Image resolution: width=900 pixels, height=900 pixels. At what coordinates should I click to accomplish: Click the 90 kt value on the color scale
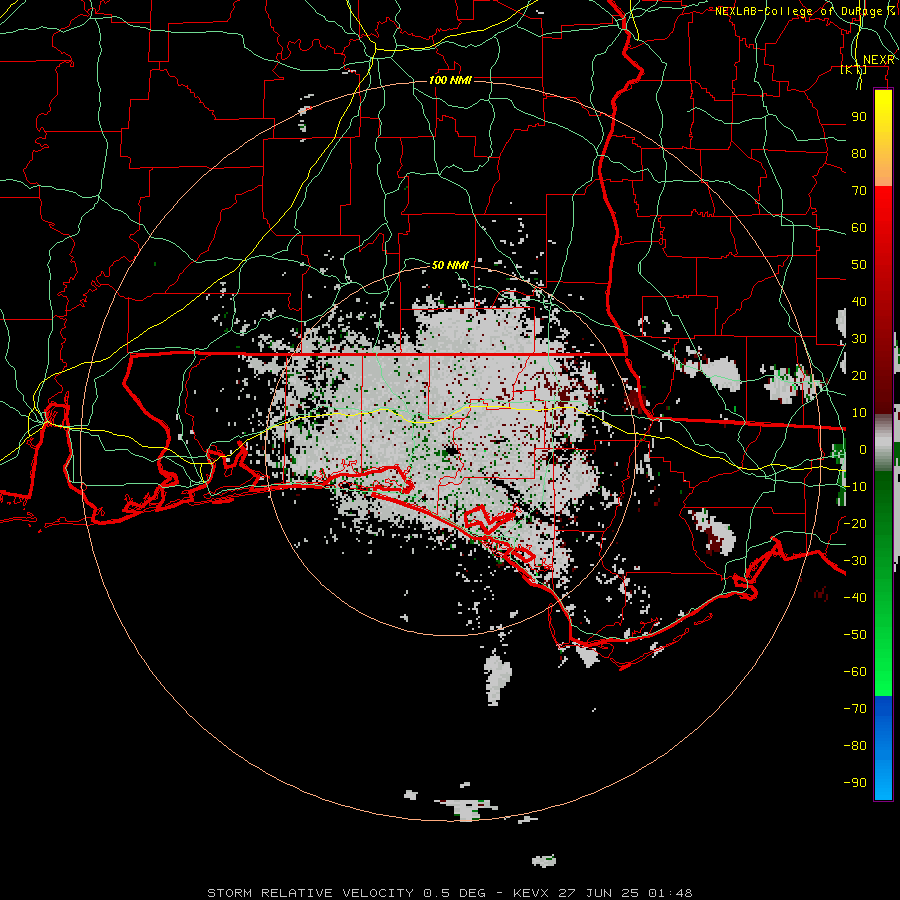(859, 117)
